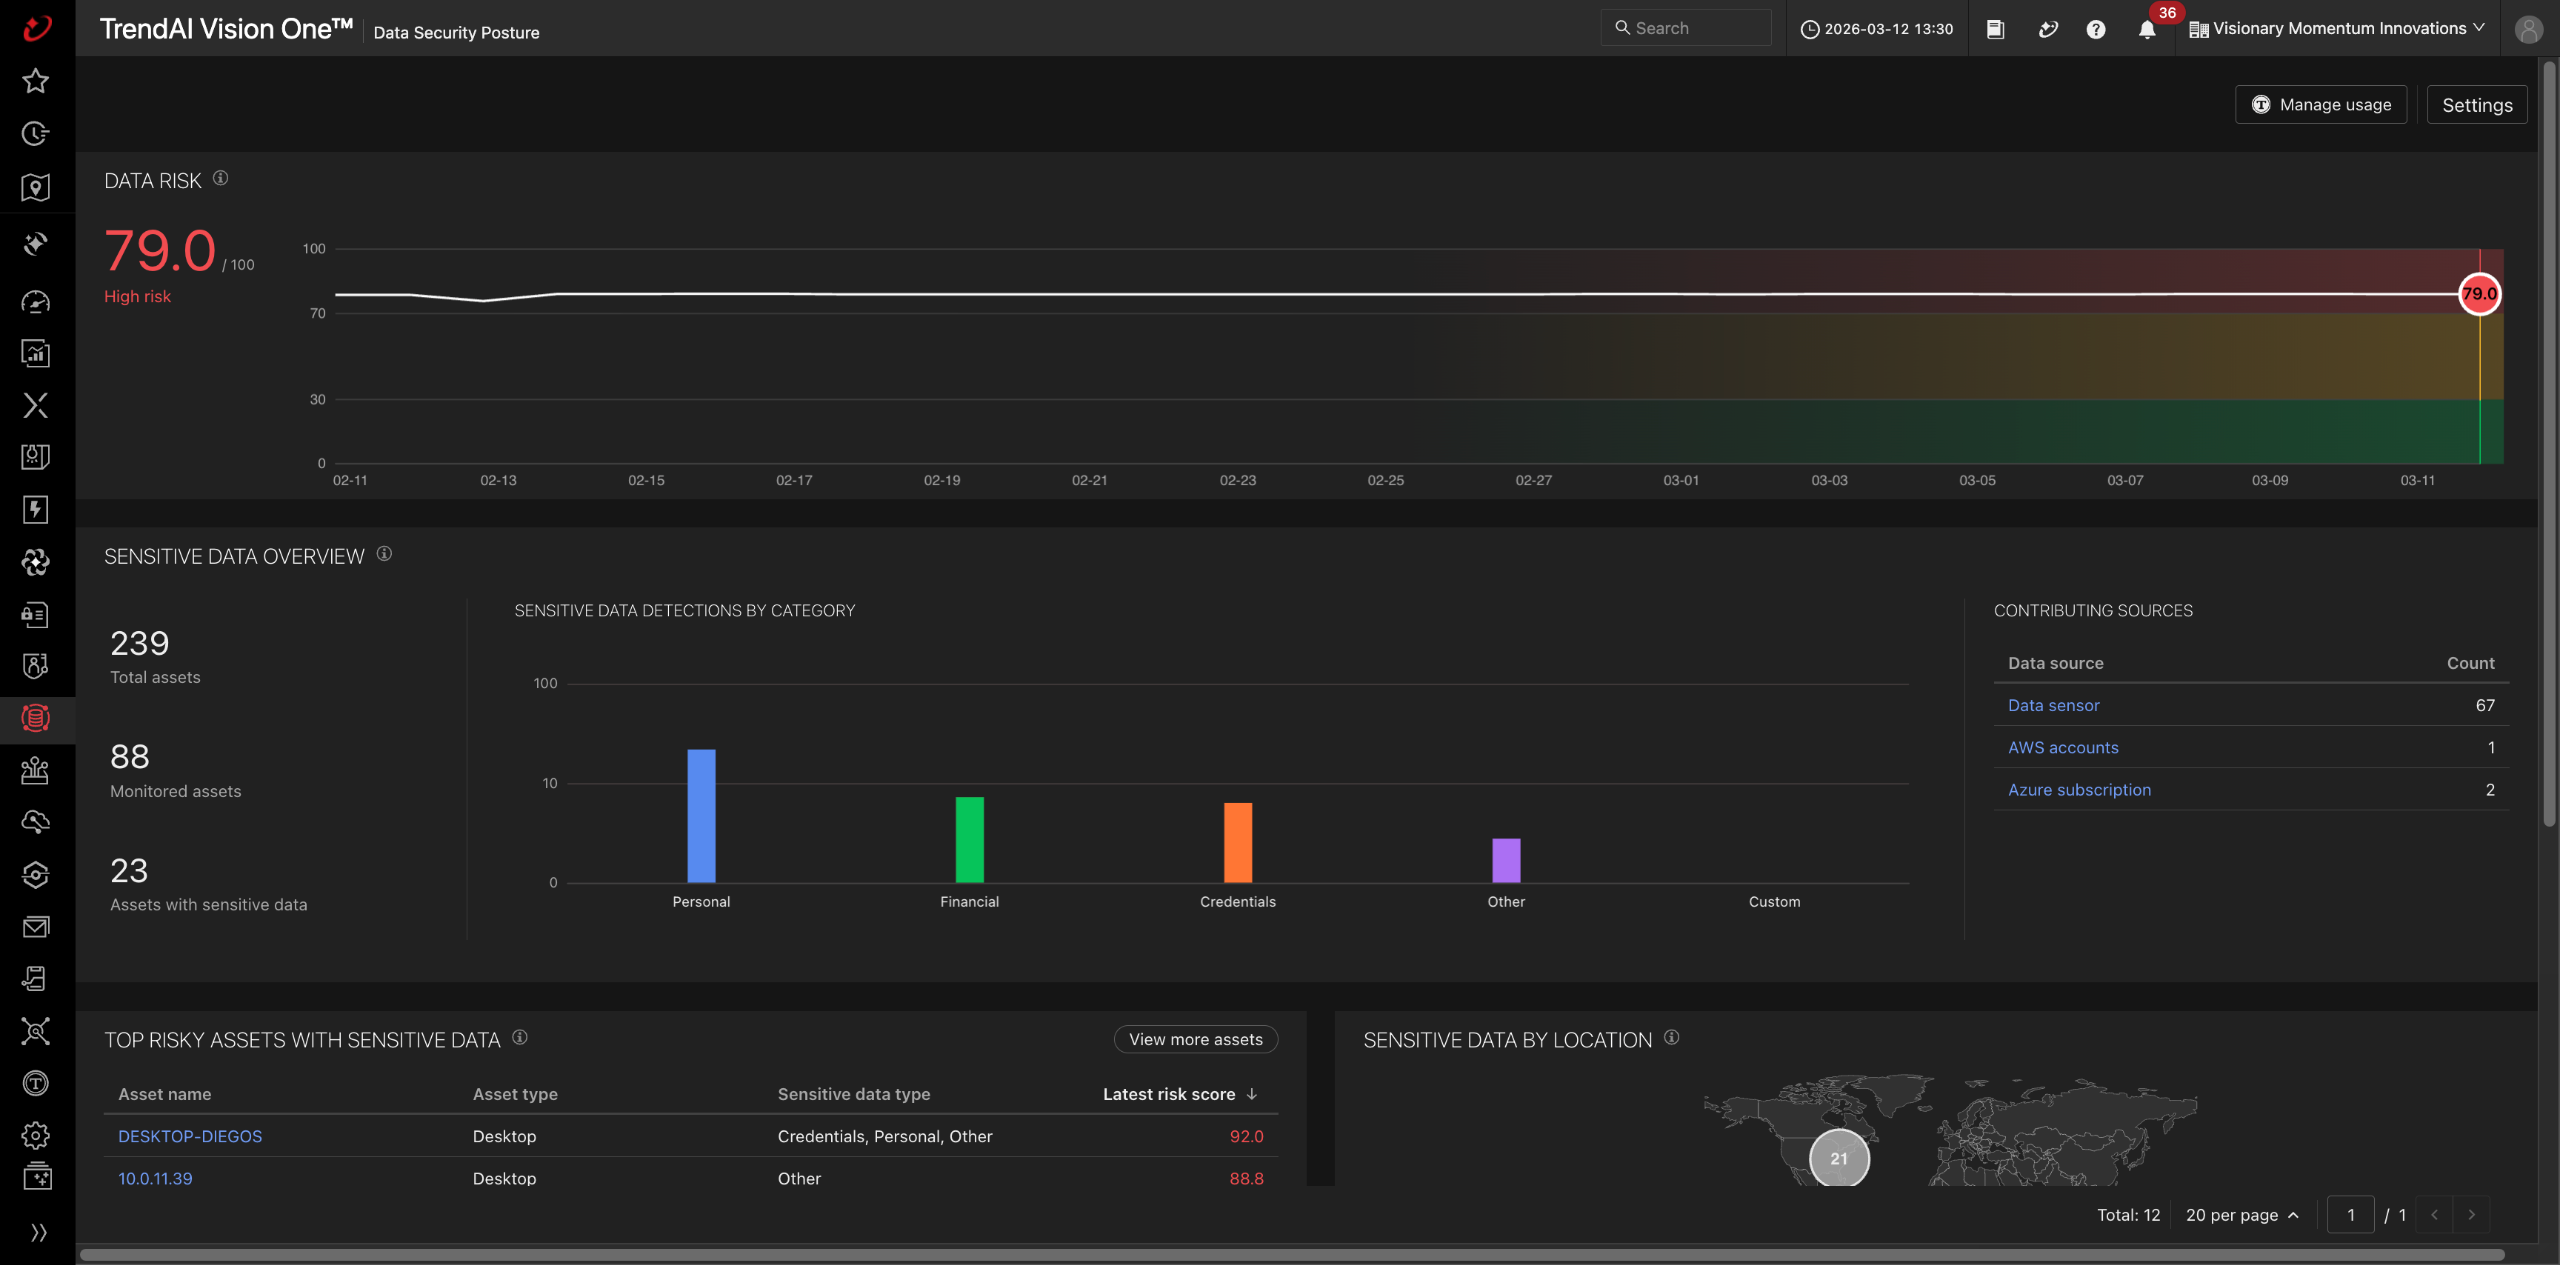Click the email envelope sidebar icon
2560x1265 pixels.
click(x=36, y=927)
